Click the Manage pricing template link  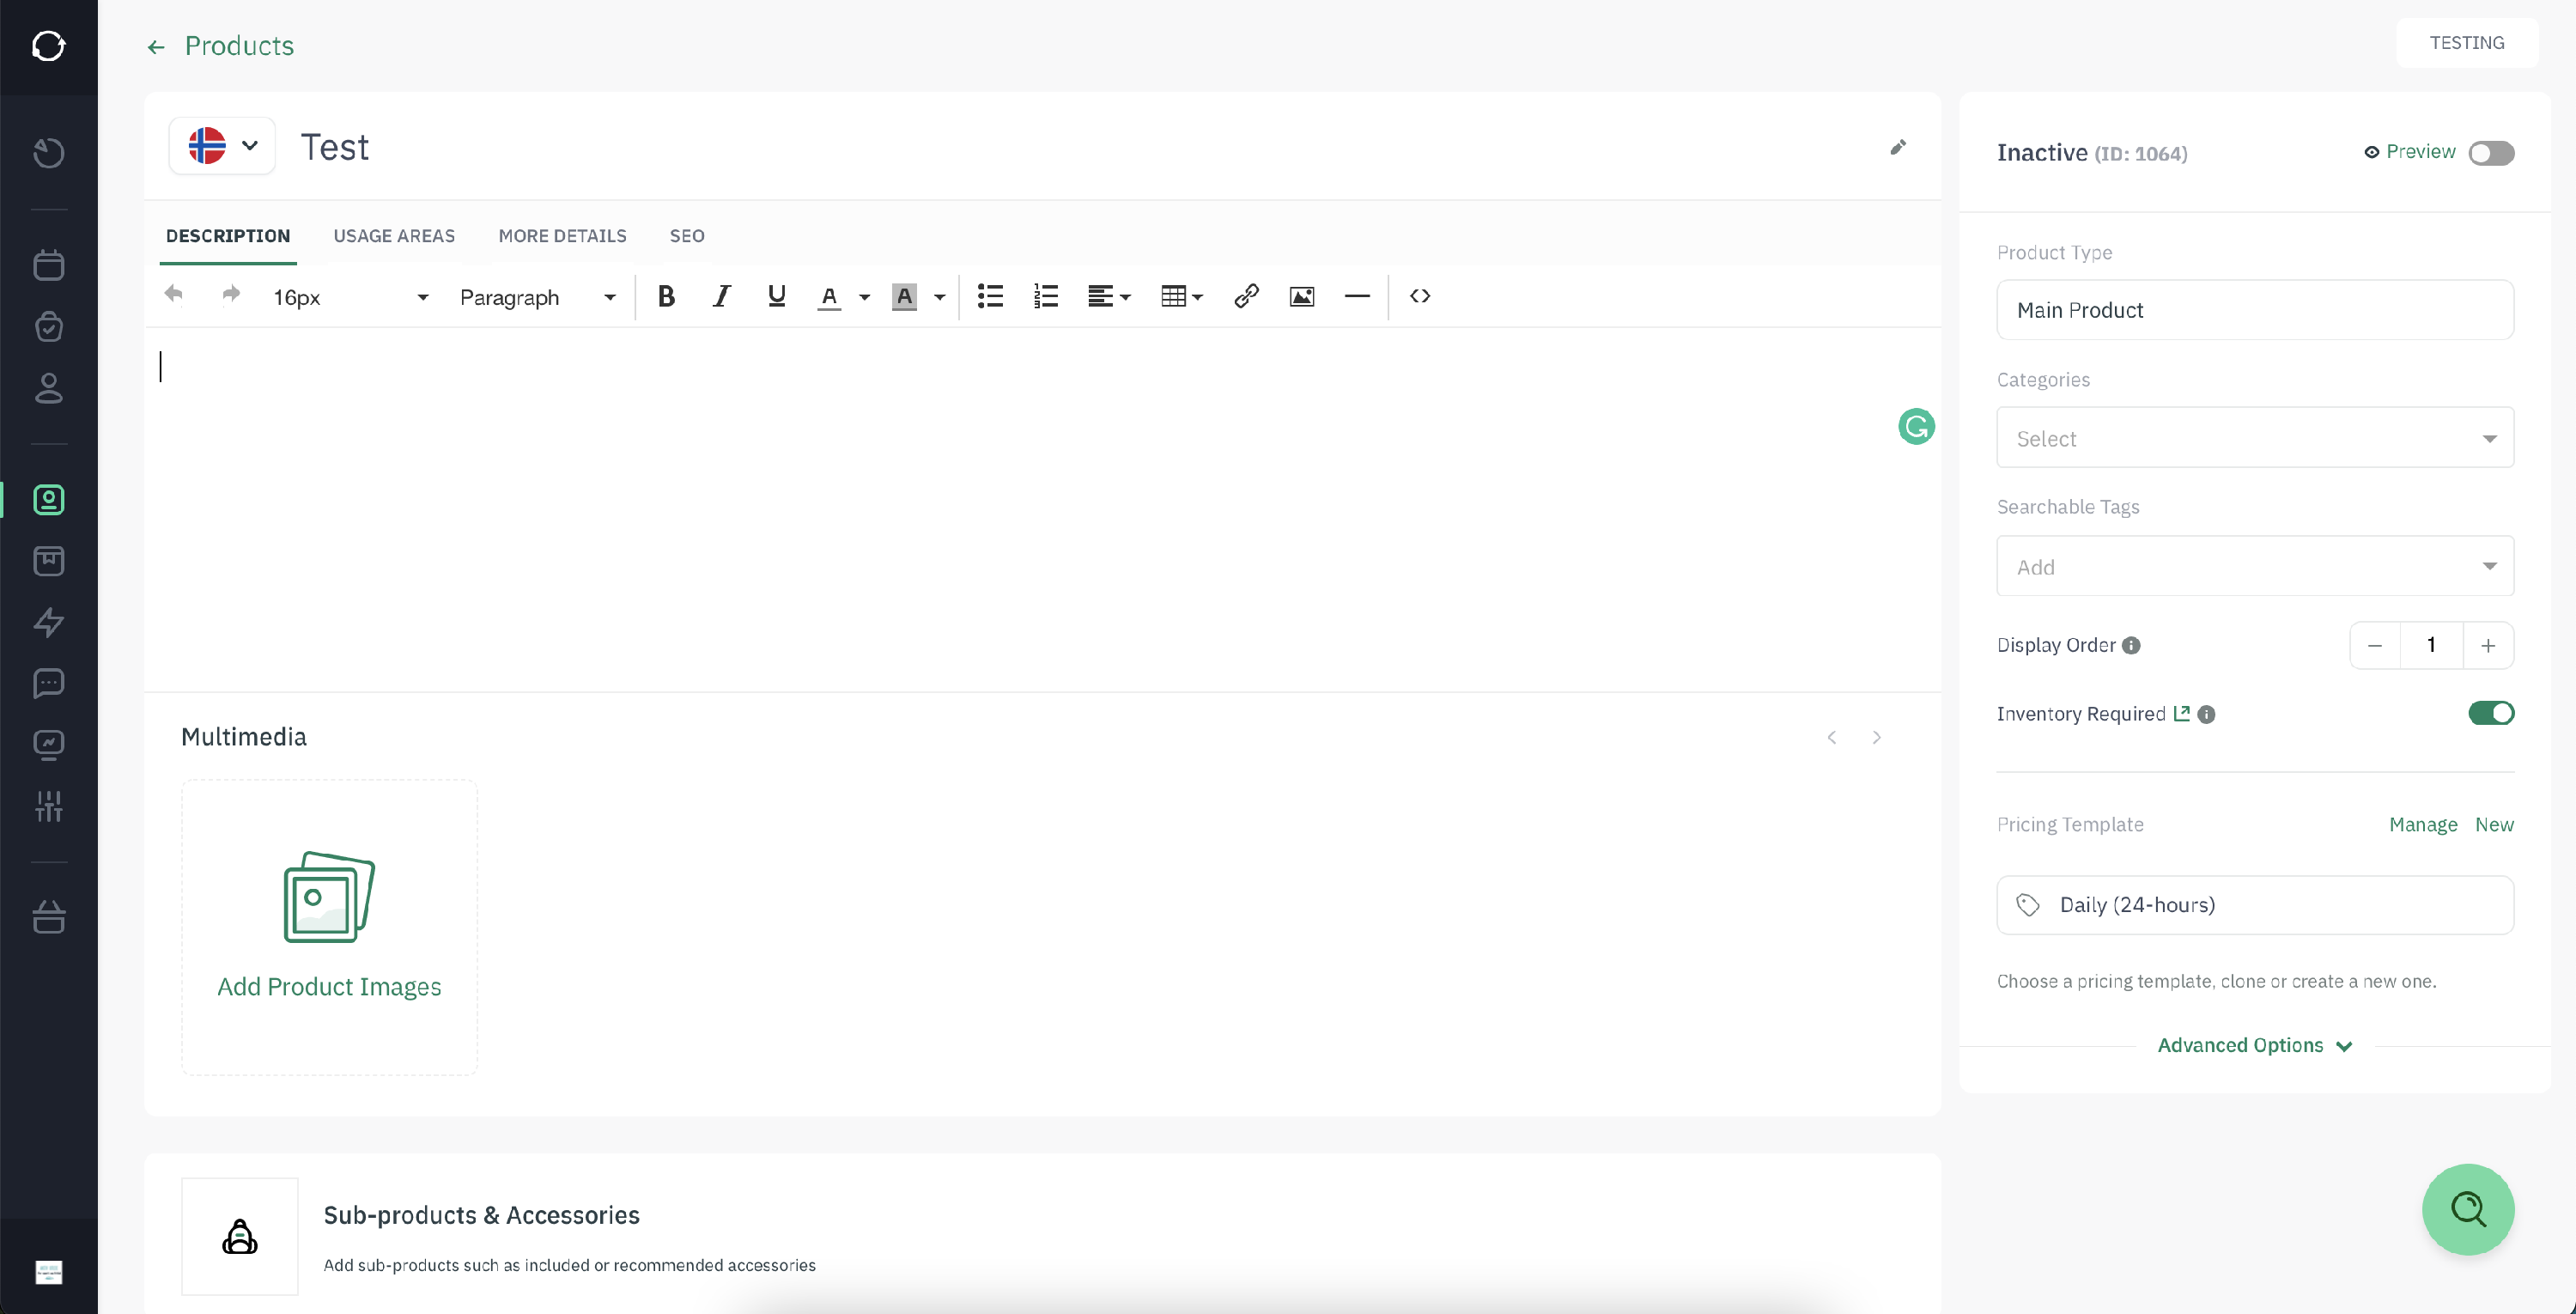coord(2422,825)
